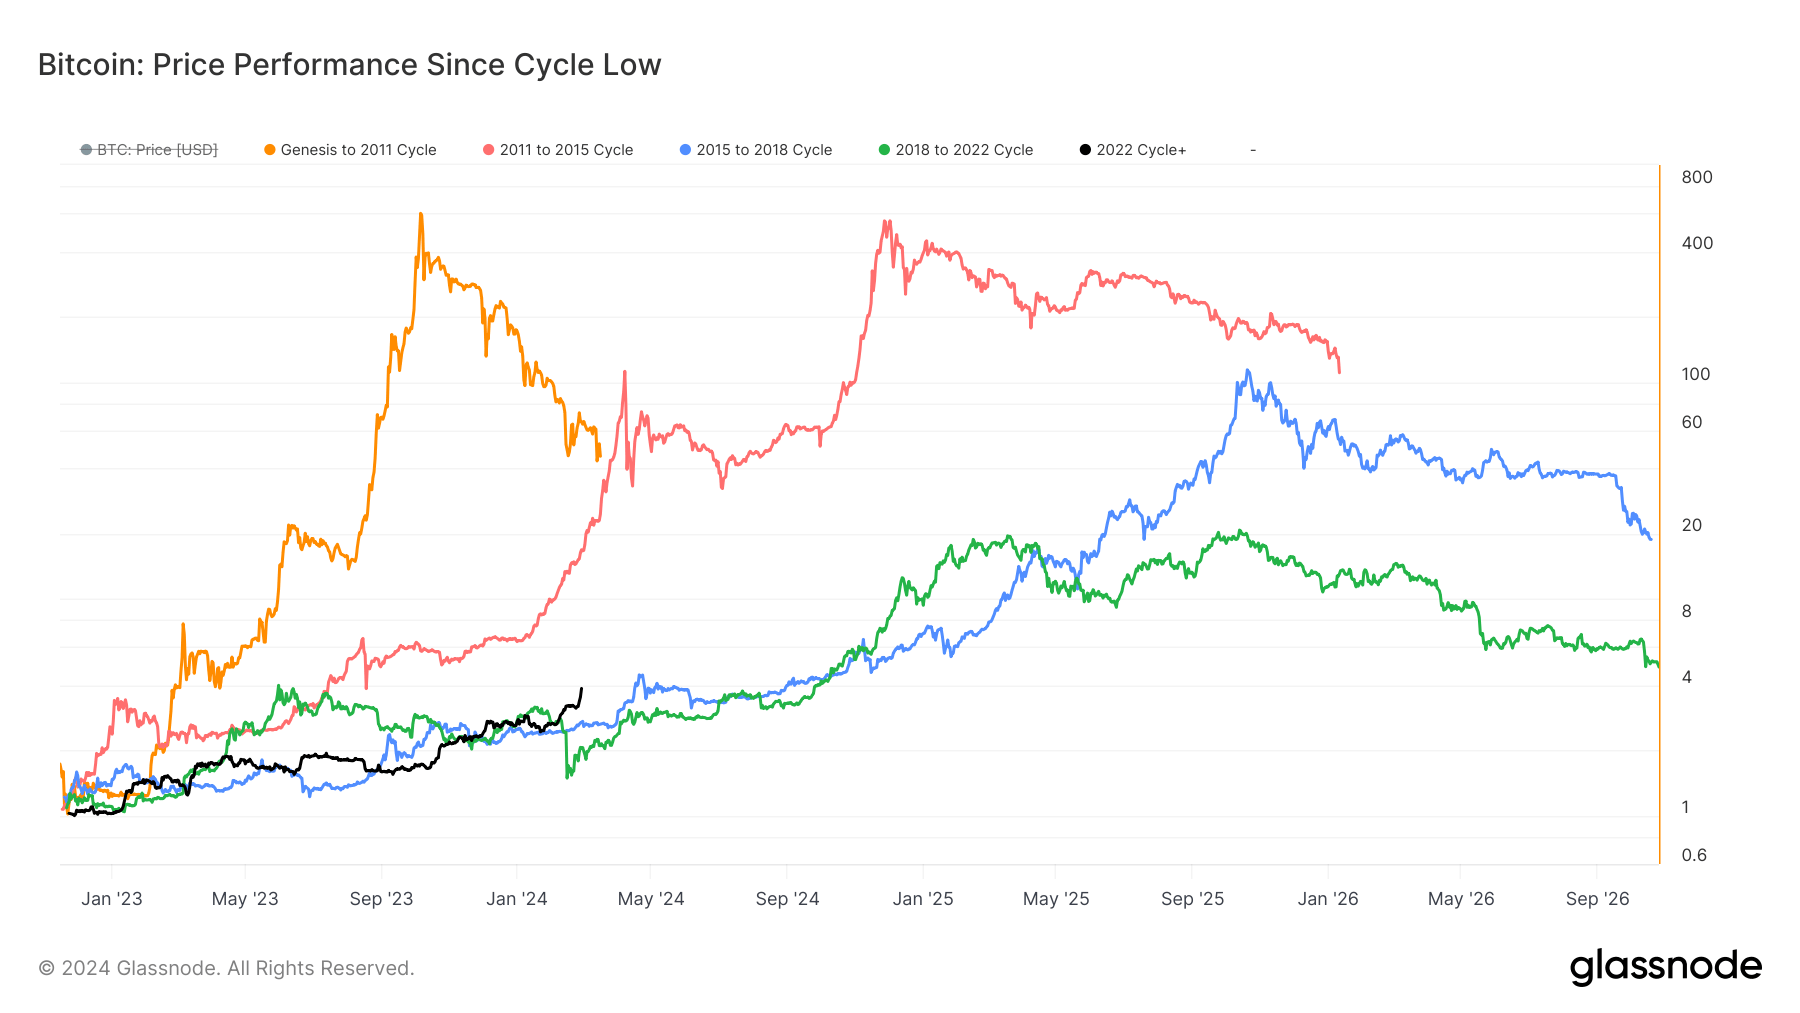Click the glassnode logo

coord(1665,967)
